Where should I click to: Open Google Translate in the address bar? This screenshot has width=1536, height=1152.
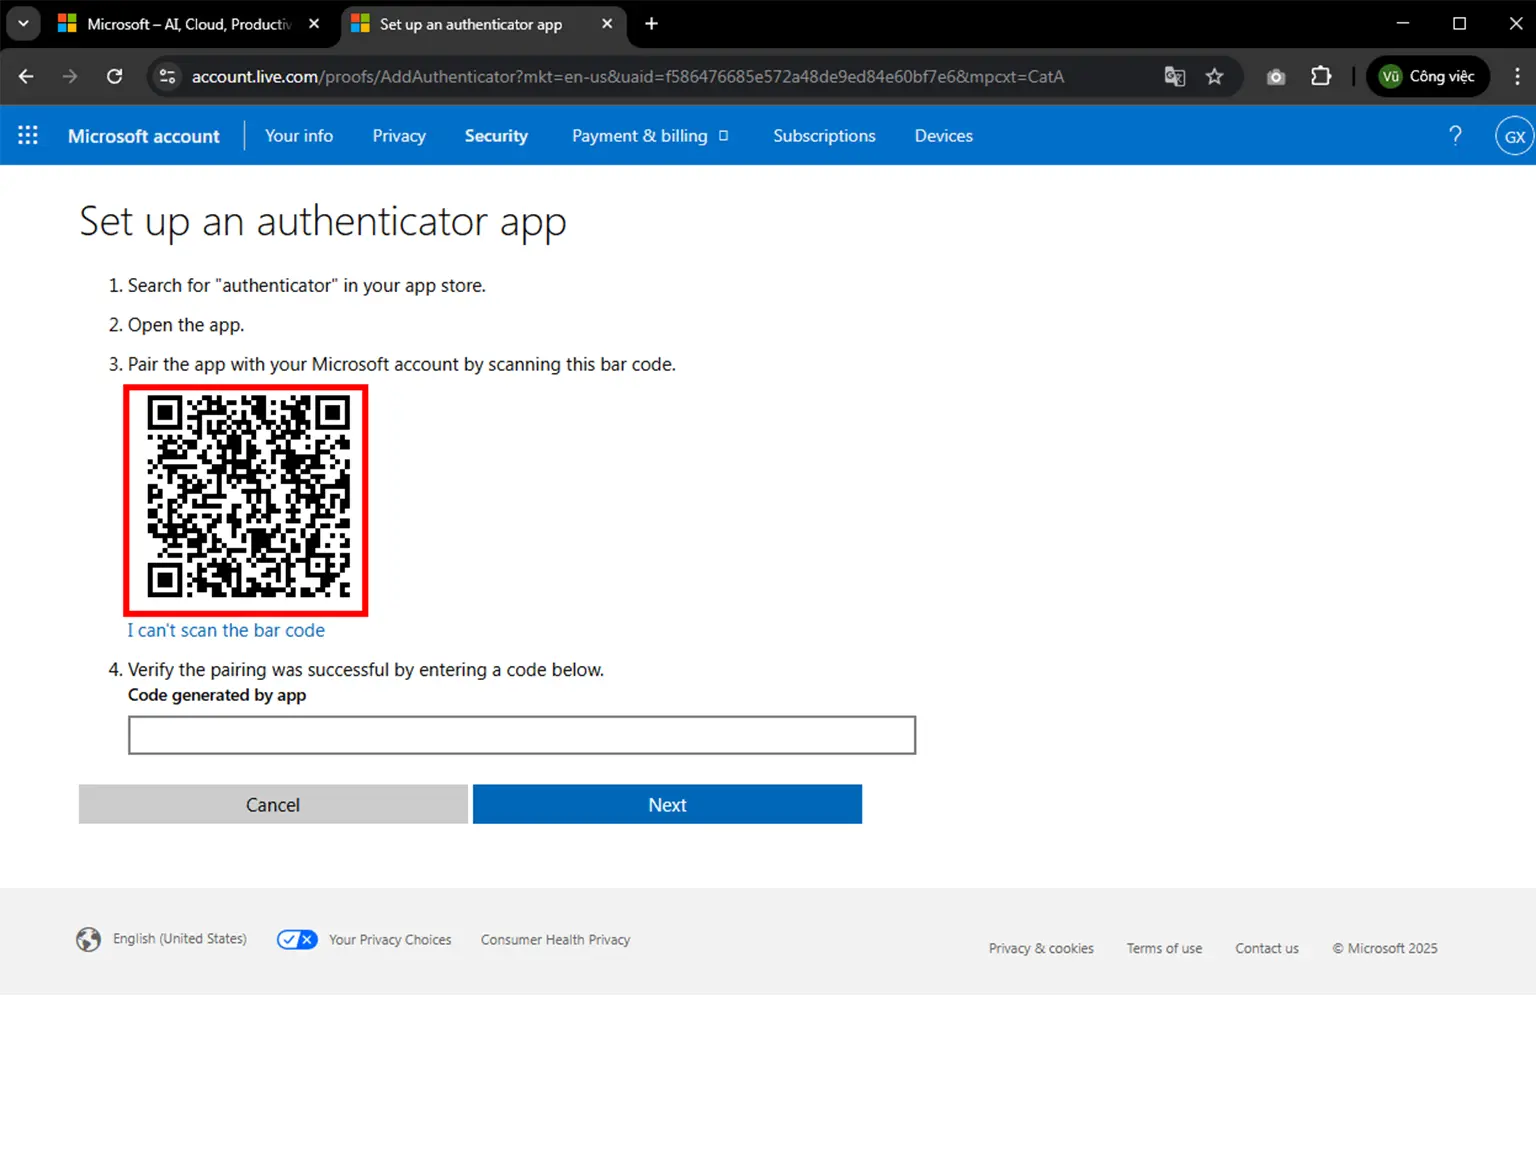[1174, 76]
